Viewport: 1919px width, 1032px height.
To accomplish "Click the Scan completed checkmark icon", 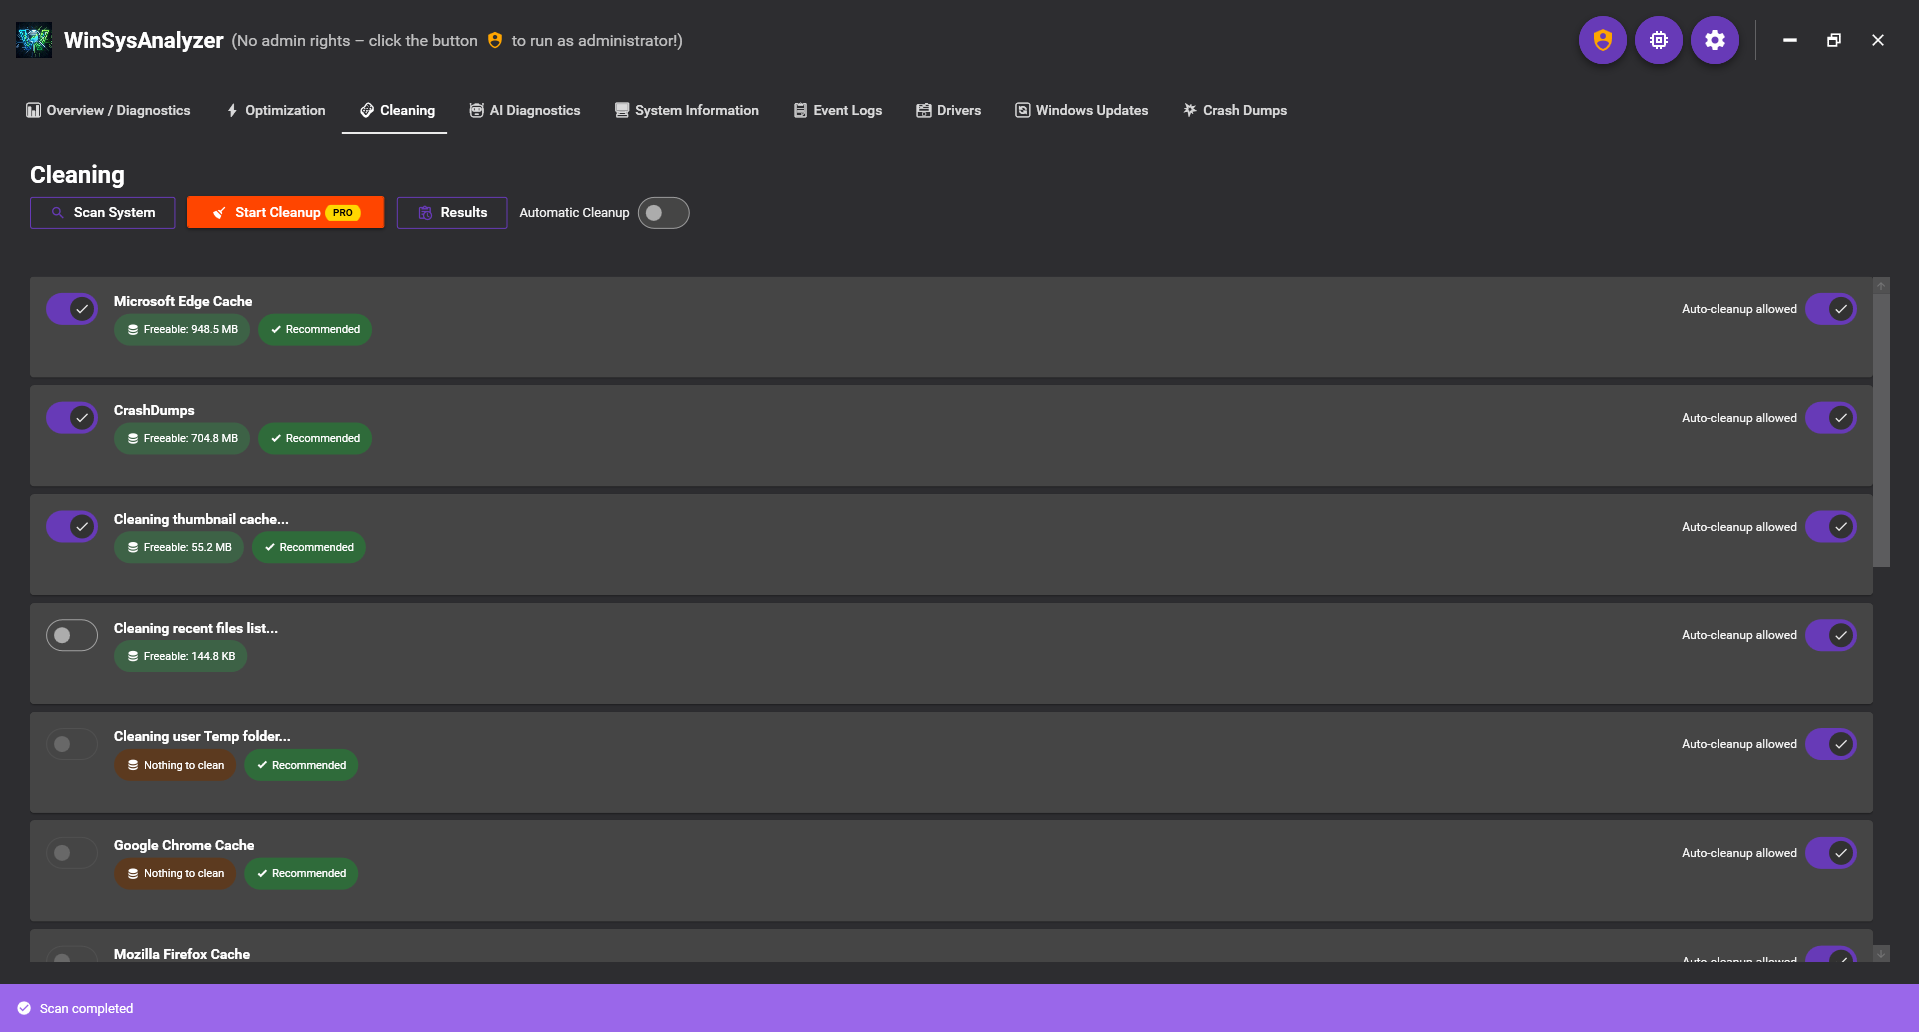I will click(24, 1008).
